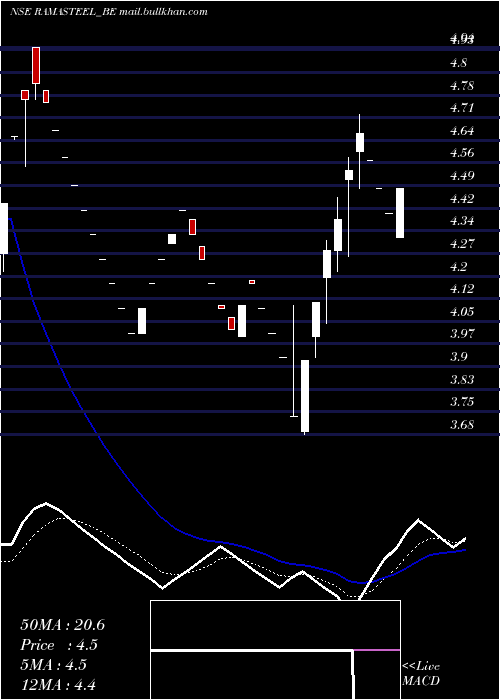Select the 4.71 price axis label
The image size is (500, 700).
tap(462, 108)
